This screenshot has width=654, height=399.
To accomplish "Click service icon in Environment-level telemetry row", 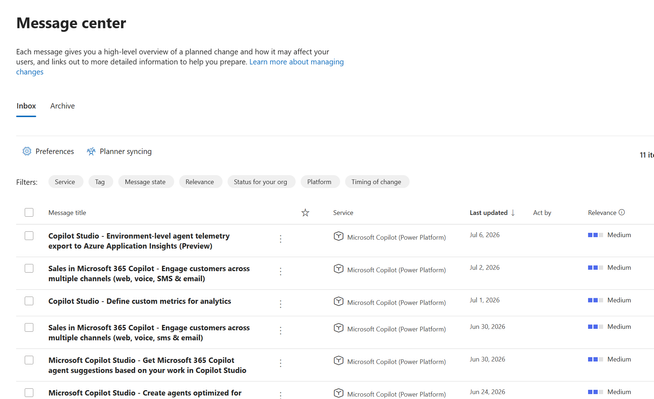I will 339,236.
